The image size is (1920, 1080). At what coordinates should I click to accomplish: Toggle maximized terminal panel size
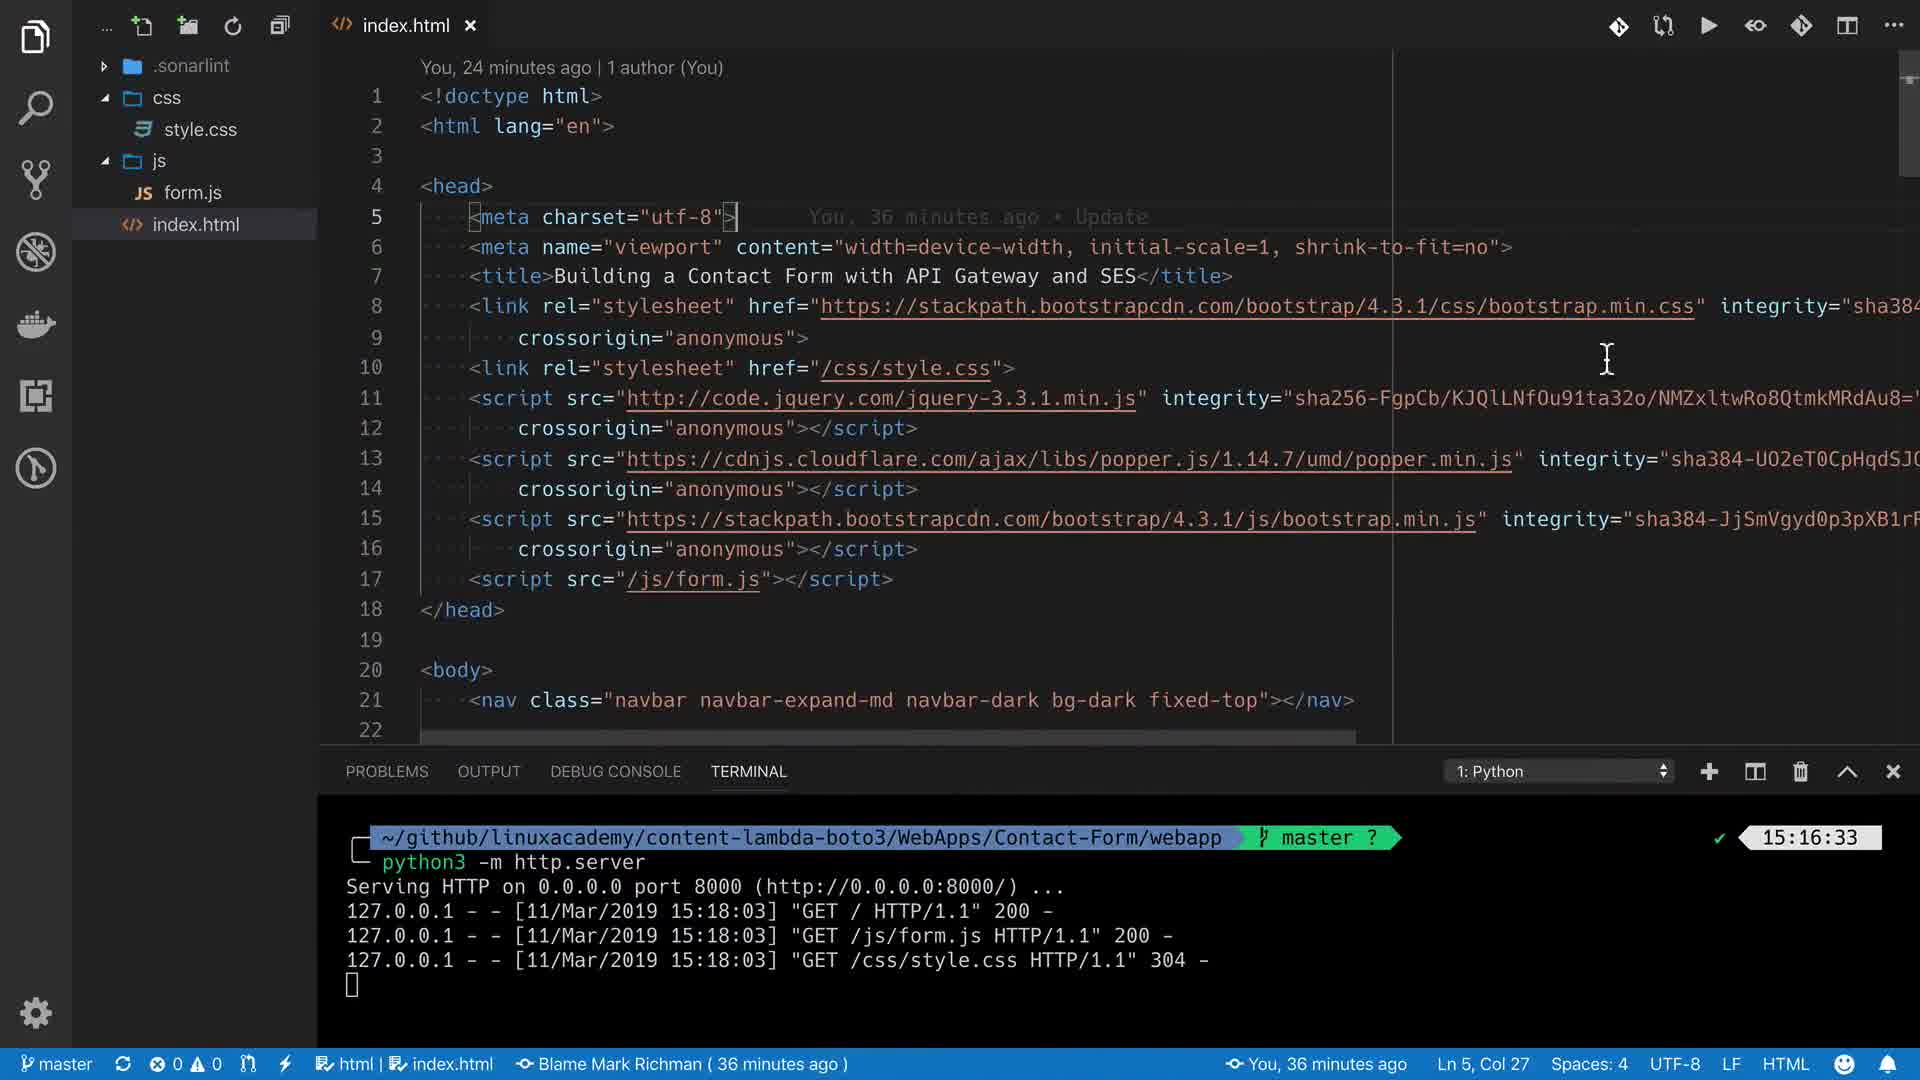click(1847, 771)
